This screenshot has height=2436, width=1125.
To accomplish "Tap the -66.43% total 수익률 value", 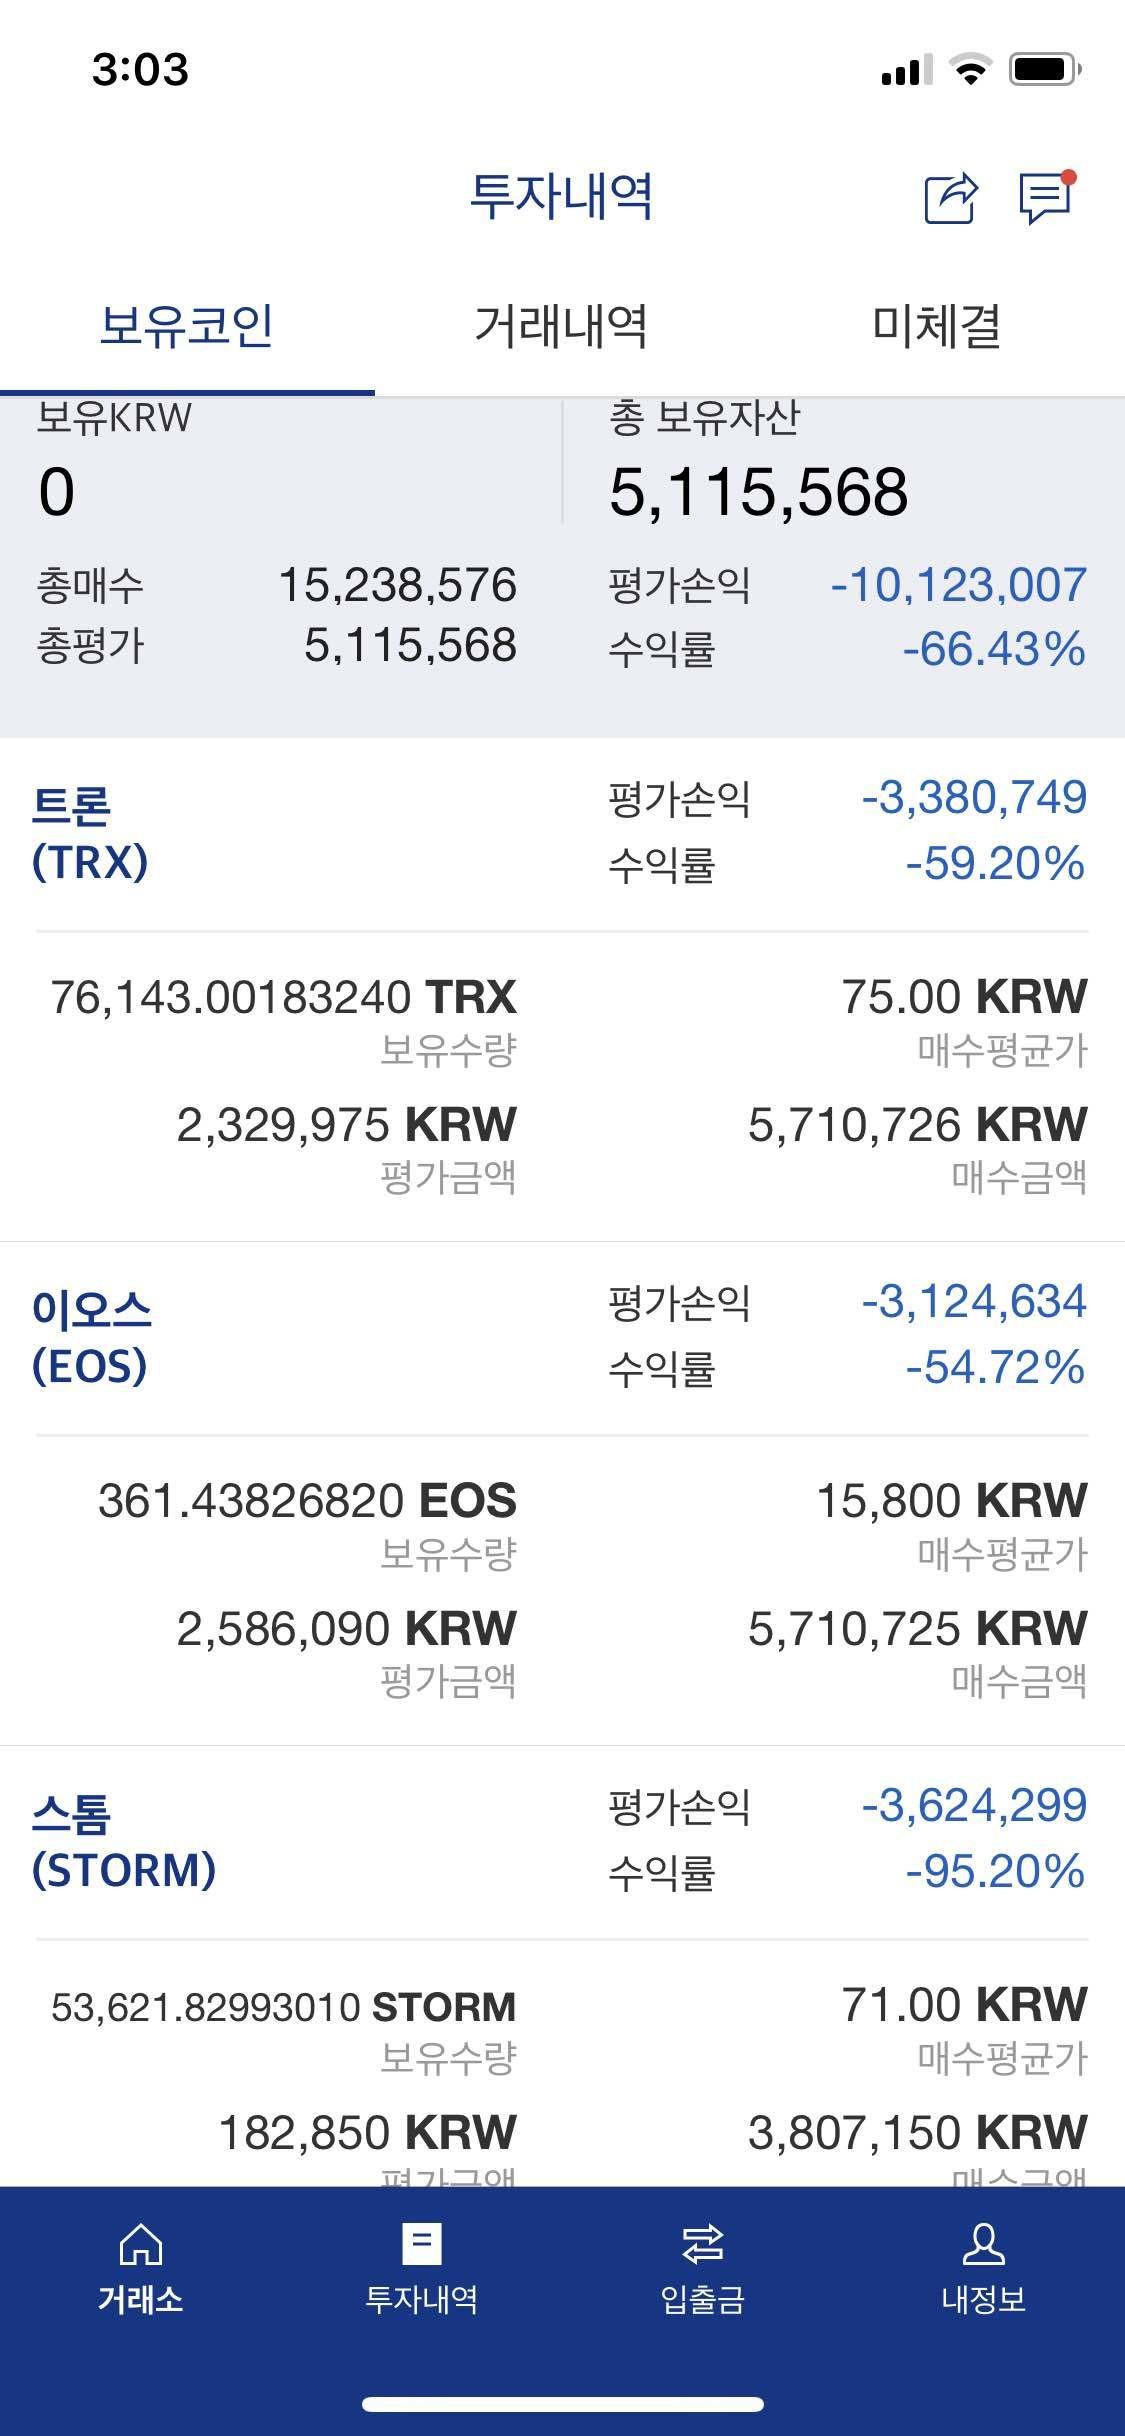I will tap(993, 649).
